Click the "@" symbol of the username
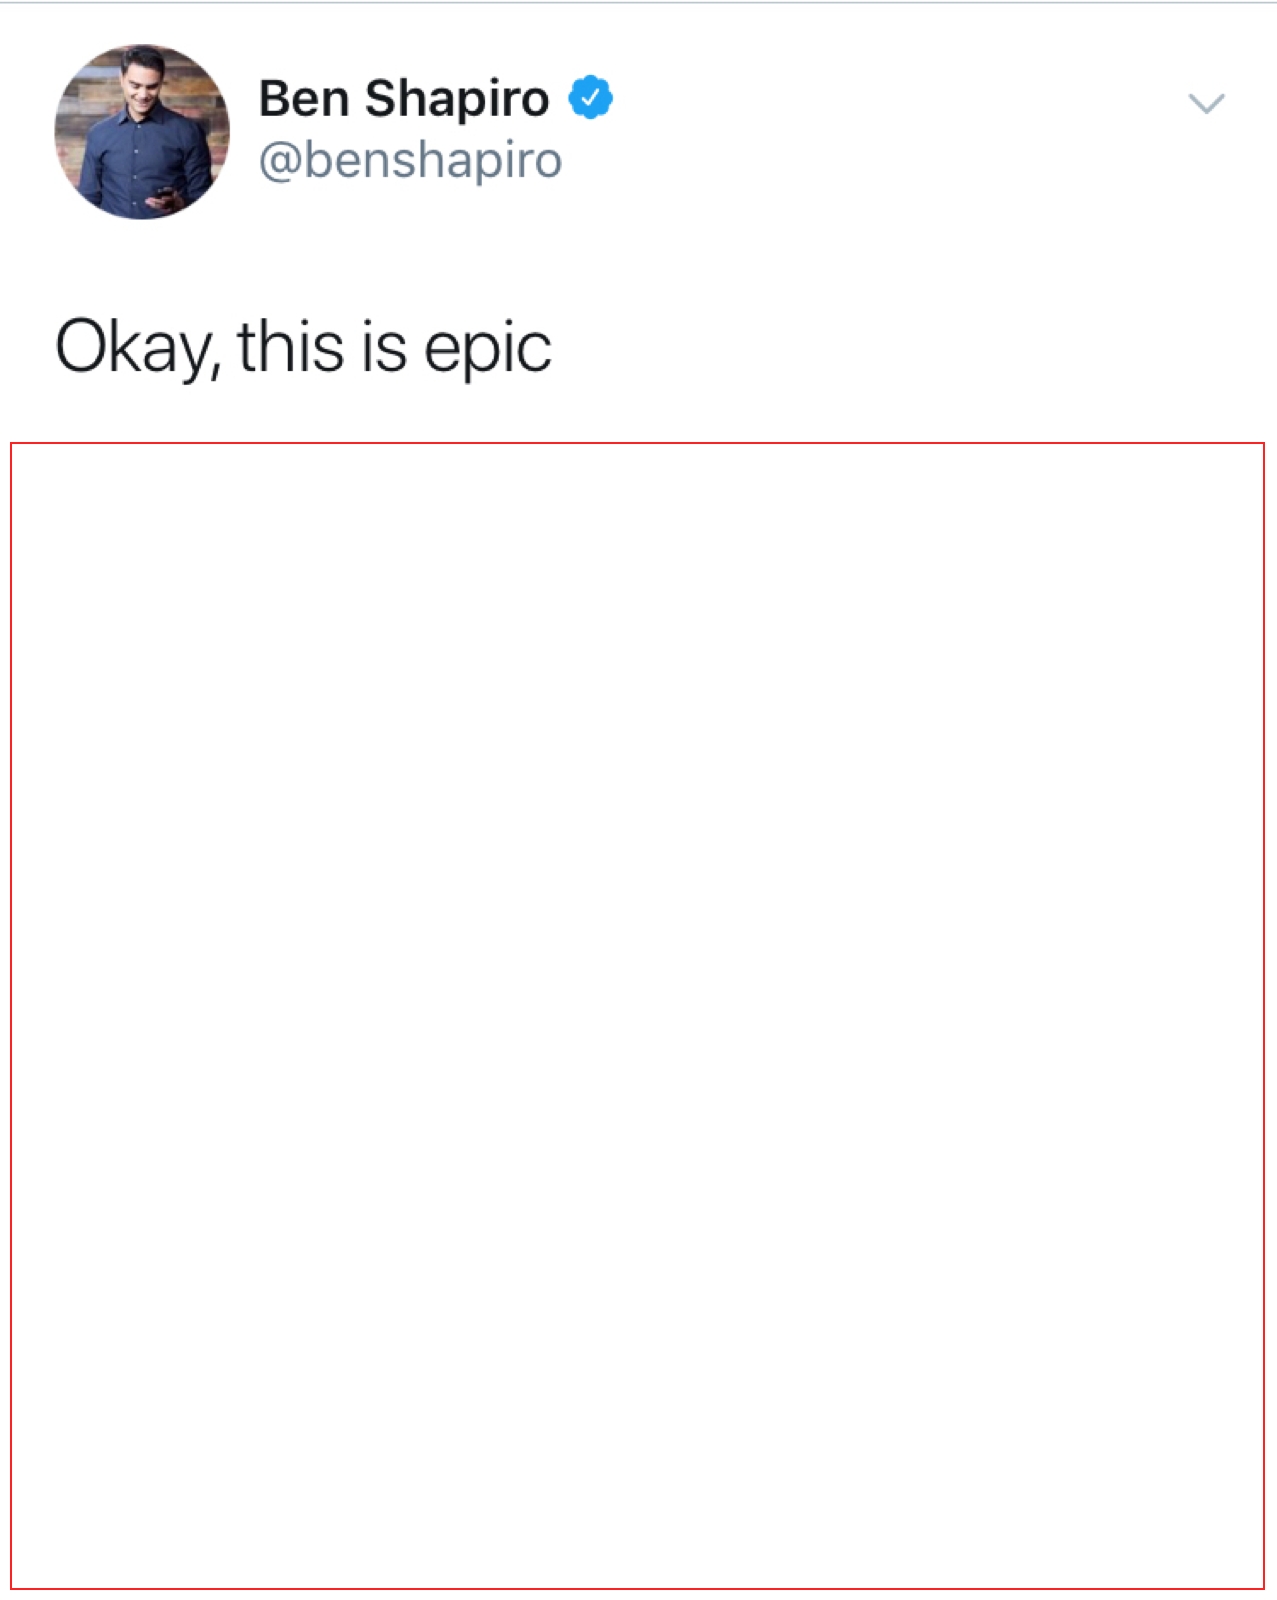 [280, 161]
